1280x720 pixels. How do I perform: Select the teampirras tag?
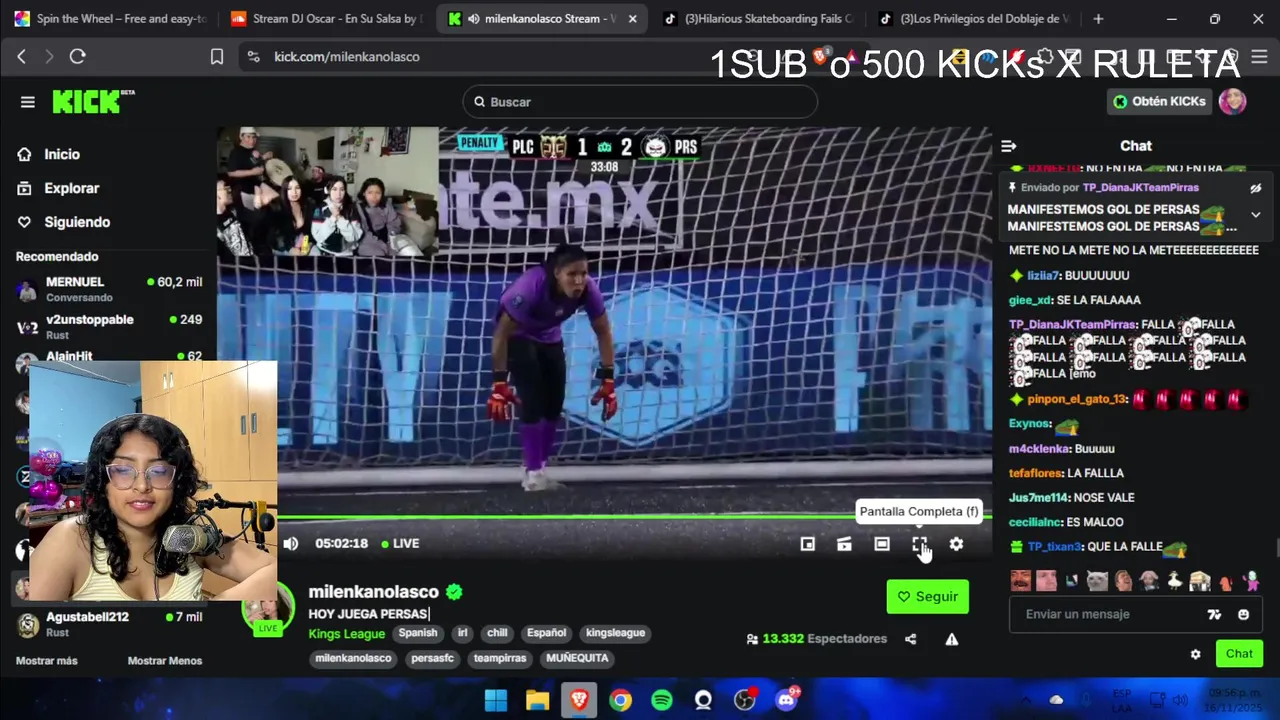click(500, 659)
